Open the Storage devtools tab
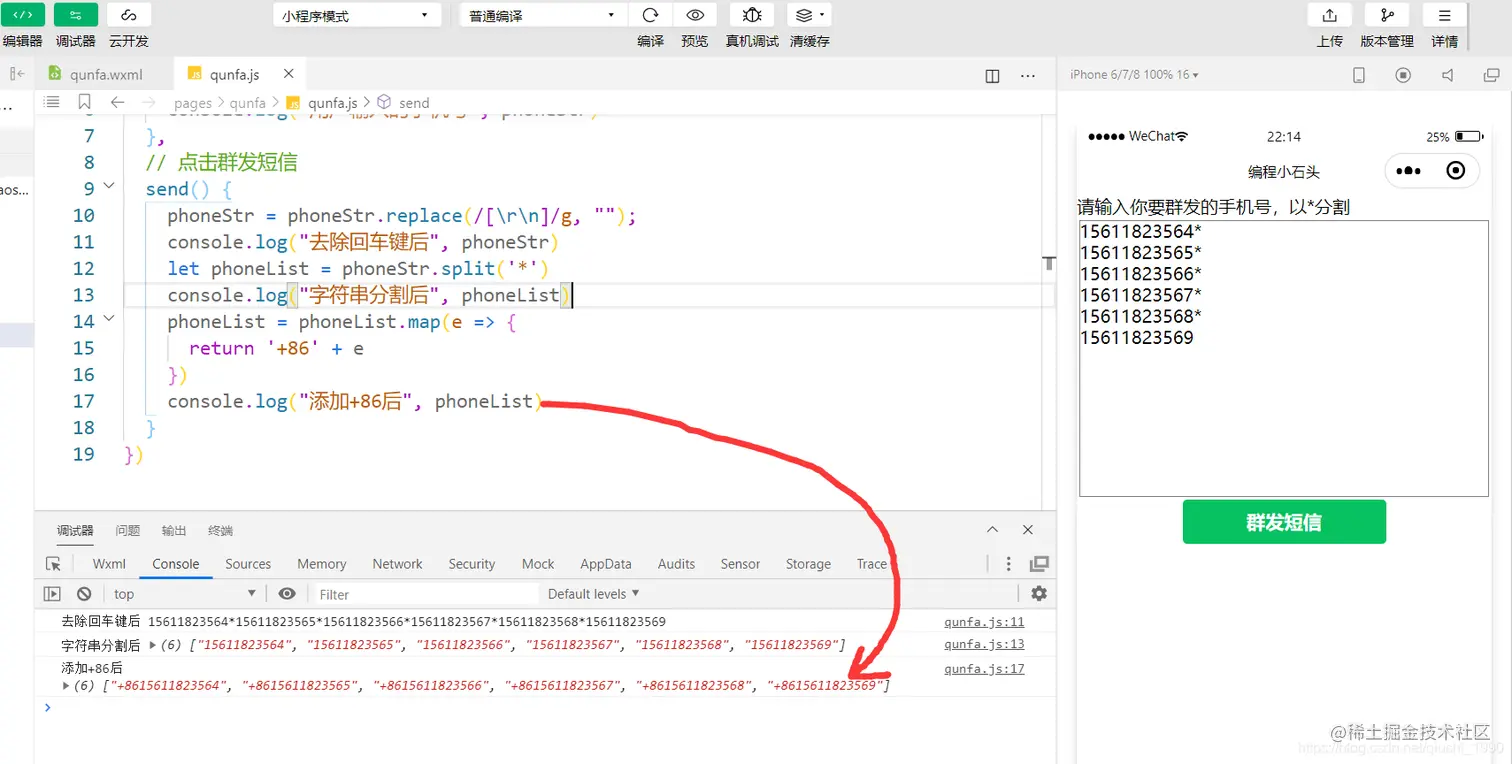The width and height of the screenshot is (1512, 764). 808,564
